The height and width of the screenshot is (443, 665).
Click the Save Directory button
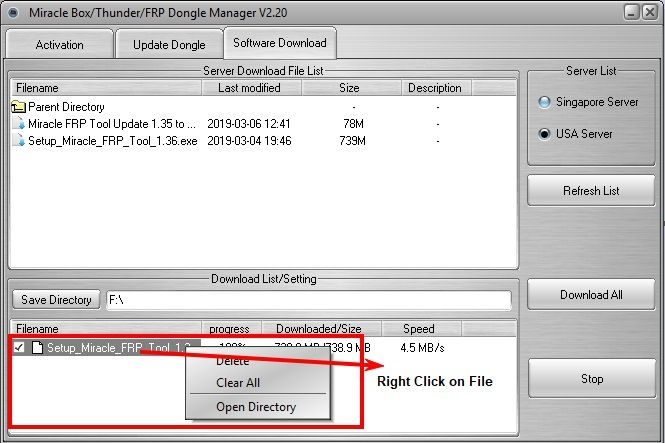click(56, 300)
